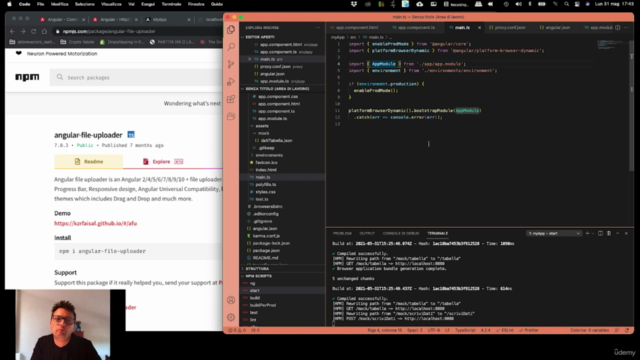The image size is (640, 360).
Task: Switch to the angular.json editor tab
Action: [x=557, y=28]
